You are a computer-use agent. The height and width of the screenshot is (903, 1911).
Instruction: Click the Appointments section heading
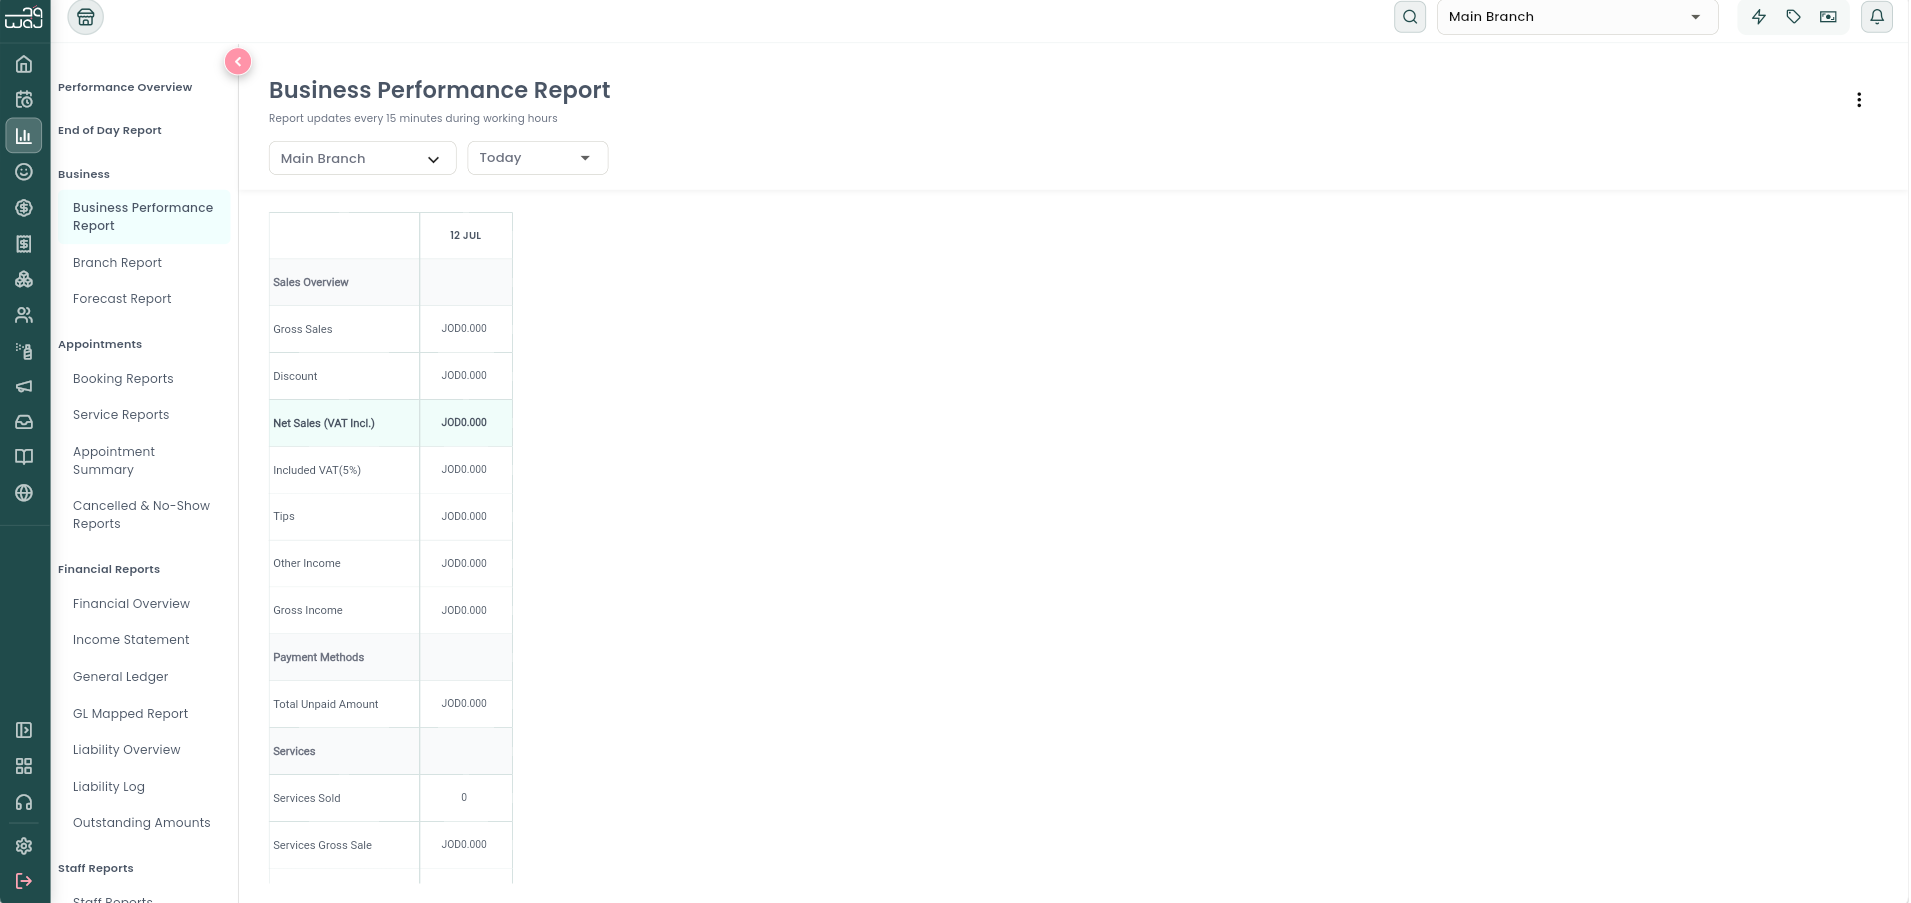click(100, 344)
